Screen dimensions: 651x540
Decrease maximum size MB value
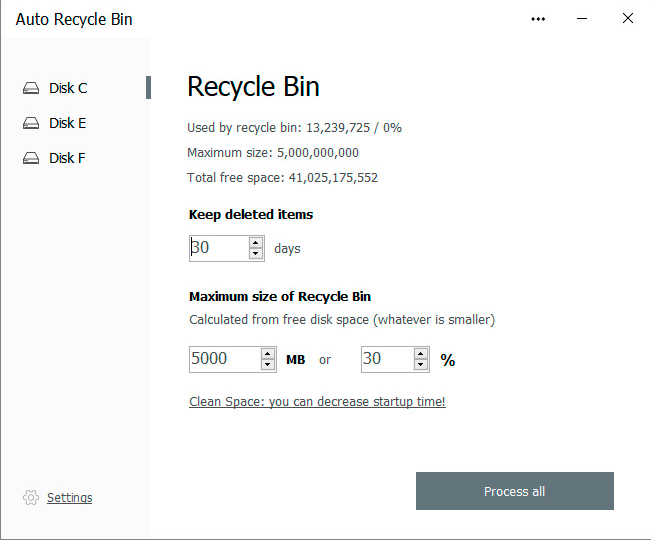(x=268, y=364)
